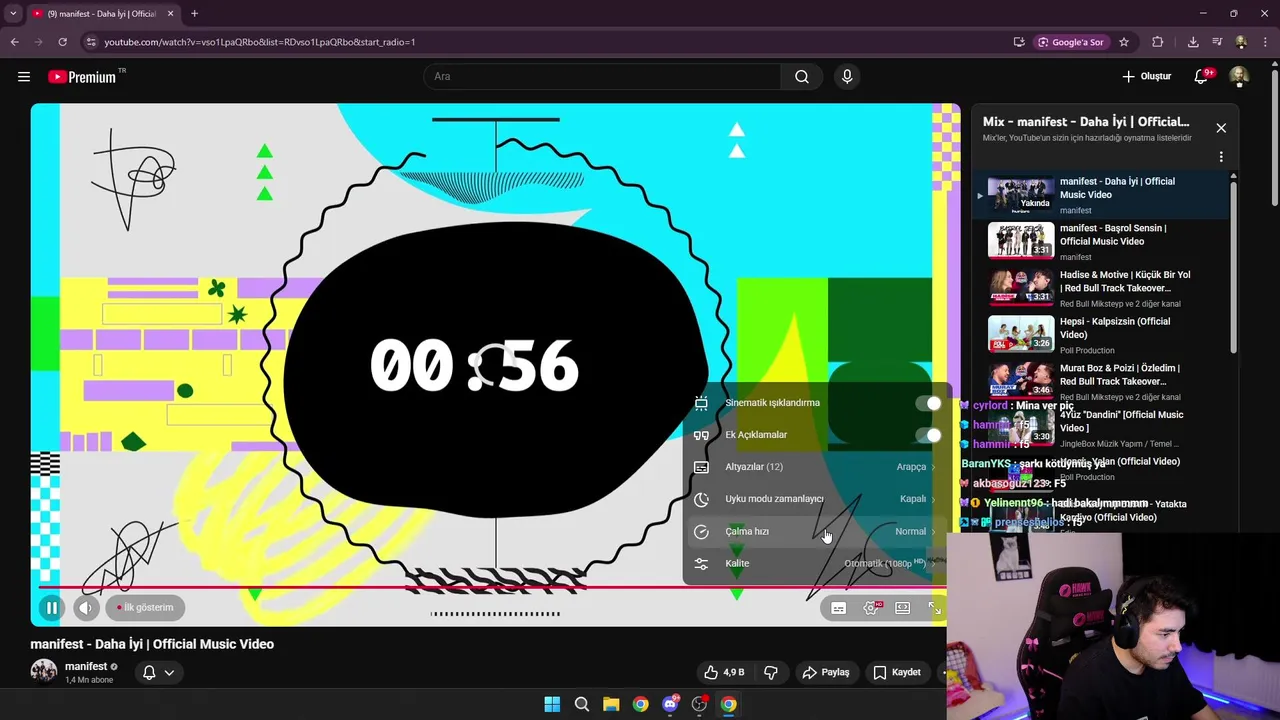
Task: Toggle subtitles button in player bar
Action: (839, 608)
